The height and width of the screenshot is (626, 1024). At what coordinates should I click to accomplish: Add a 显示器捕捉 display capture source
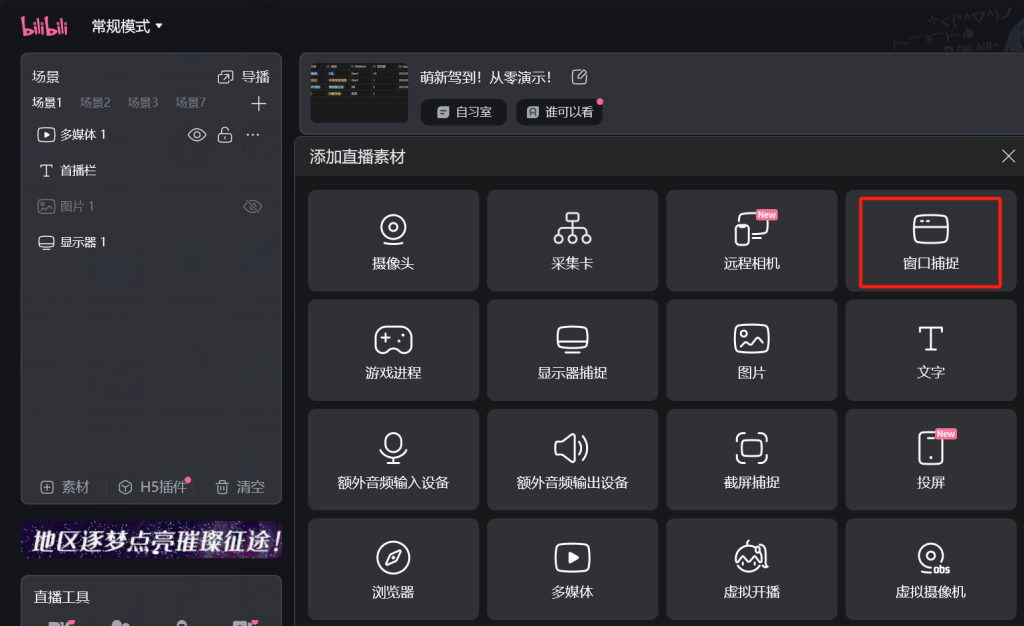(572, 349)
